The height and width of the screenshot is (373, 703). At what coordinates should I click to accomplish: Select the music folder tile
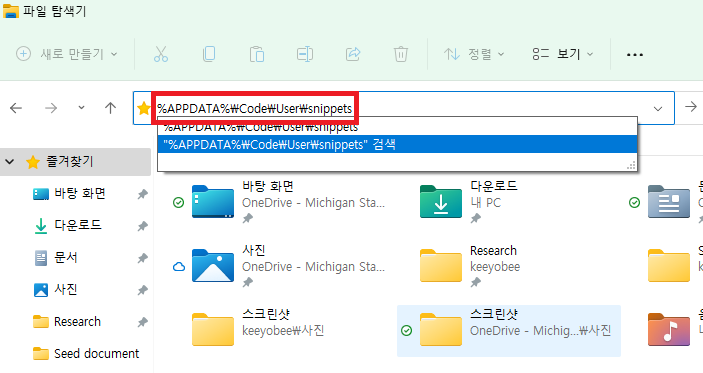[x=668, y=330]
